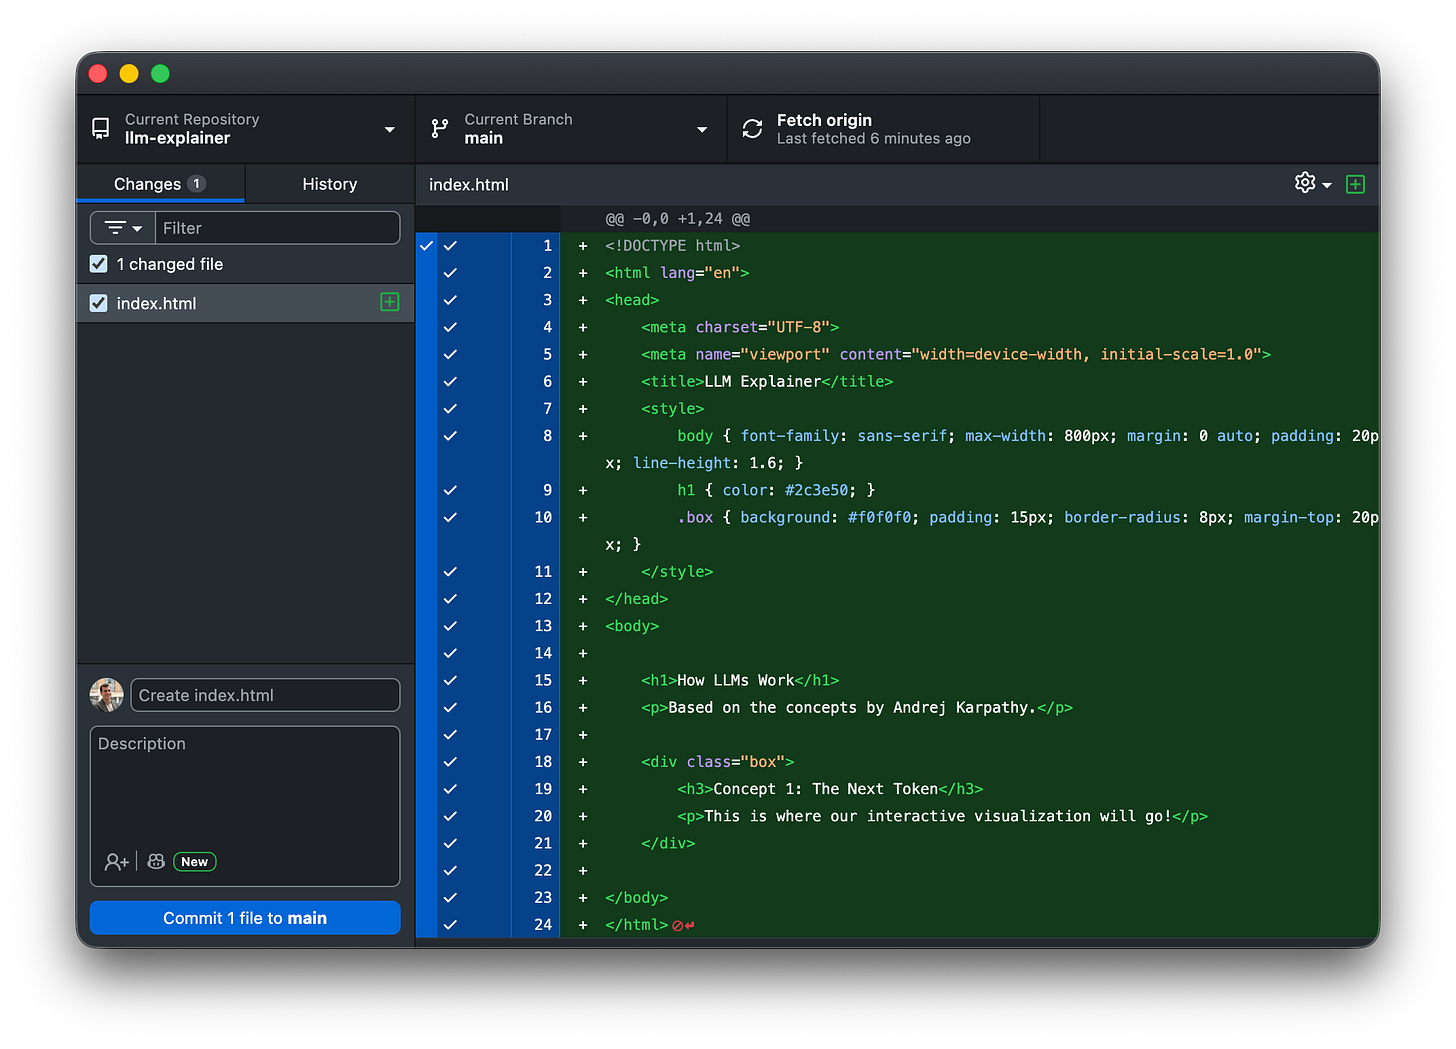1456x1049 pixels.
Task: Deselect line 15 in the diff gutter
Action: (x=449, y=679)
